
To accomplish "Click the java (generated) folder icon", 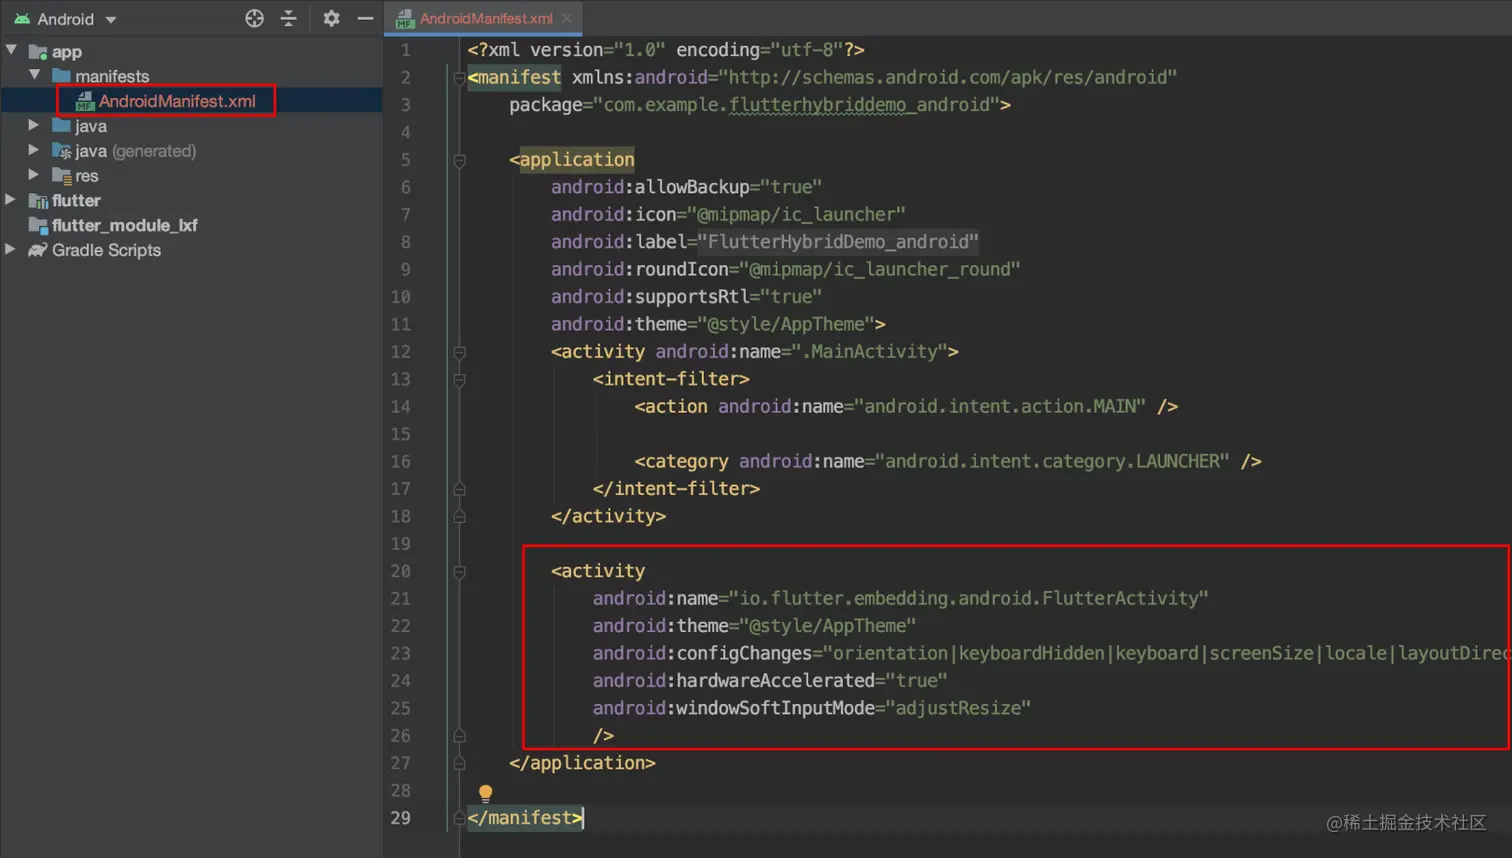I will 61,151.
